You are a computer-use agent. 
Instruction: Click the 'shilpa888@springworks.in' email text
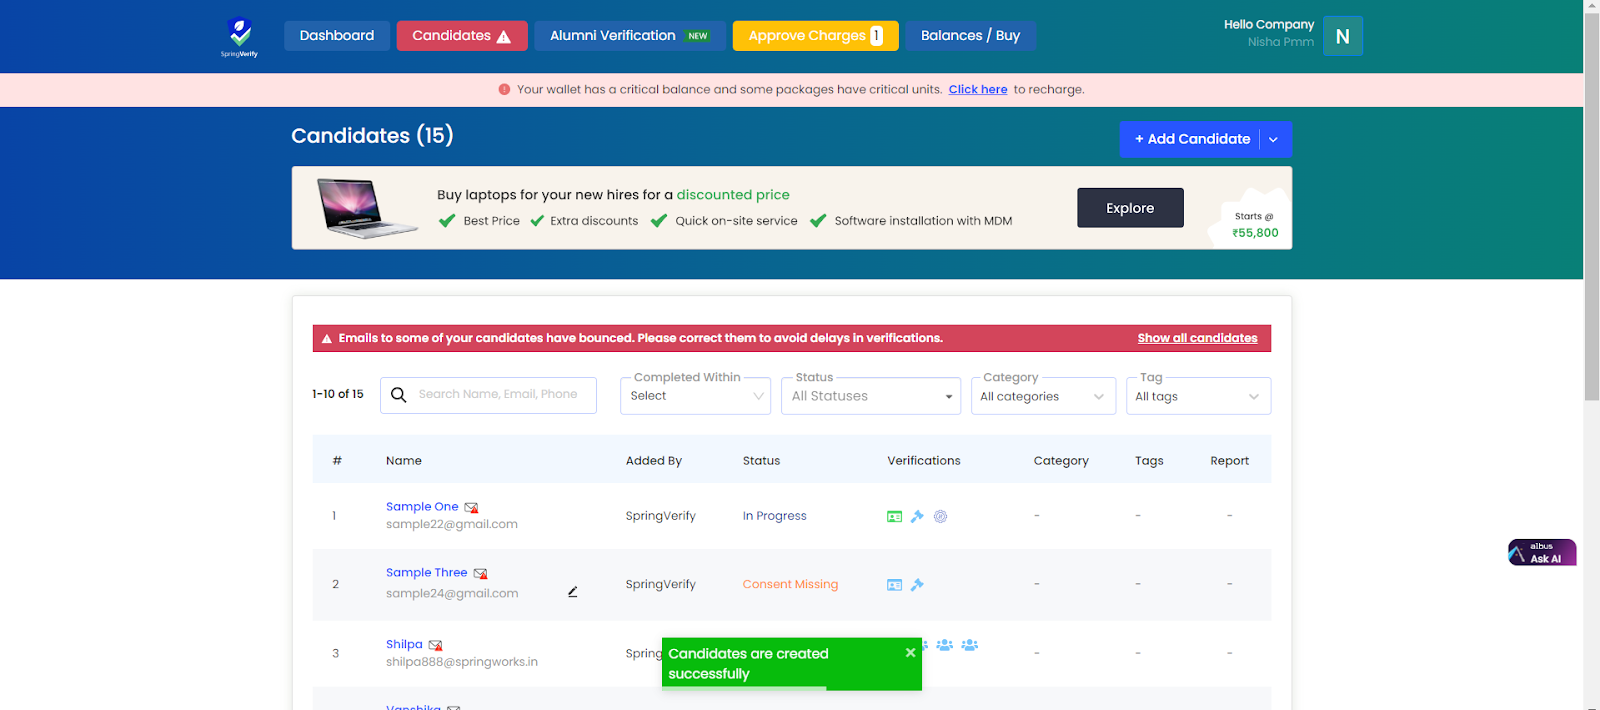pyautogui.click(x=462, y=662)
